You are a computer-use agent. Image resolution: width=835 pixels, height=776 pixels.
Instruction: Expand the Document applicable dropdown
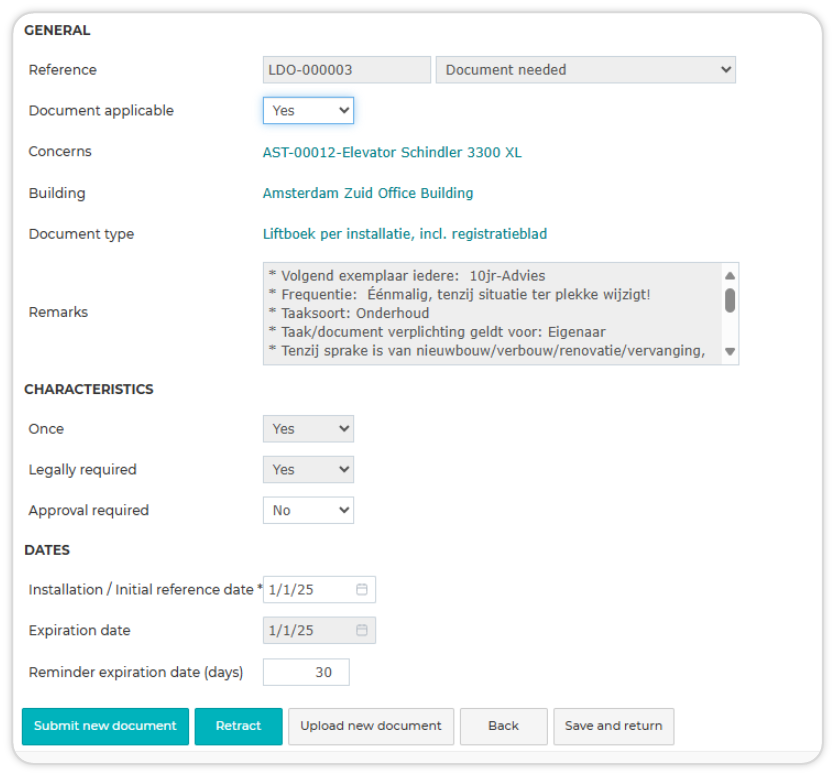[x=308, y=110]
